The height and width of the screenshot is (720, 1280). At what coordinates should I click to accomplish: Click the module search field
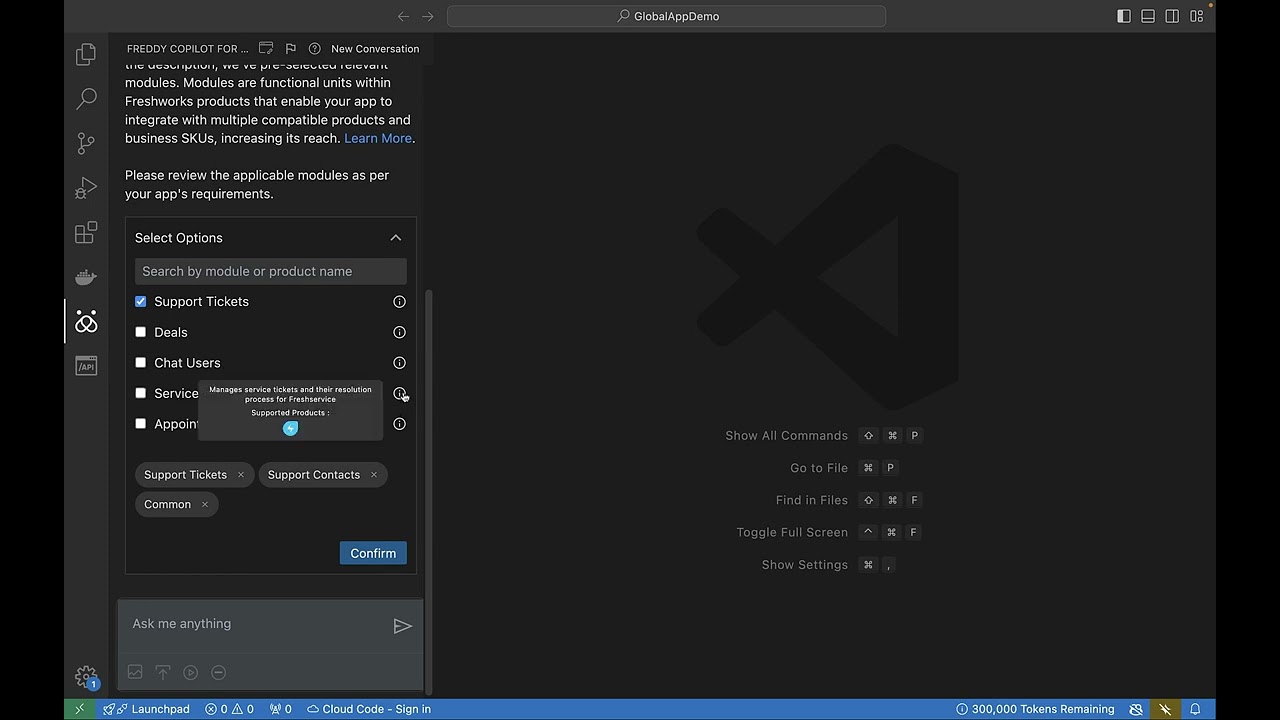click(x=271, y=271)
